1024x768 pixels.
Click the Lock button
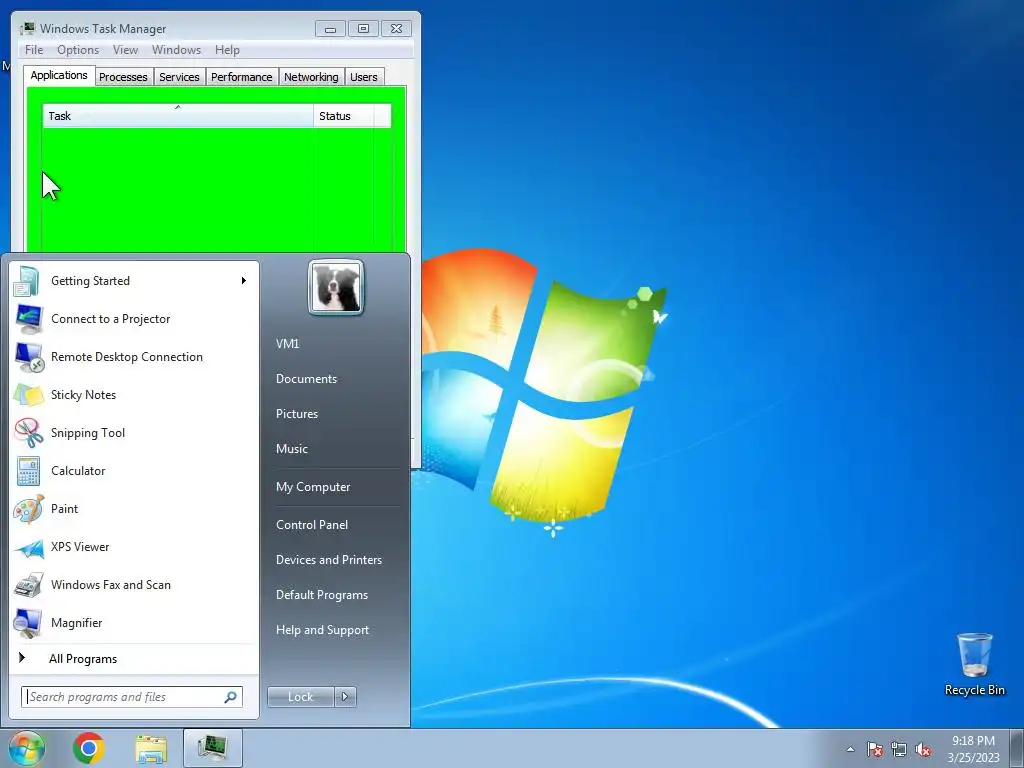click(x=301, y=697)
